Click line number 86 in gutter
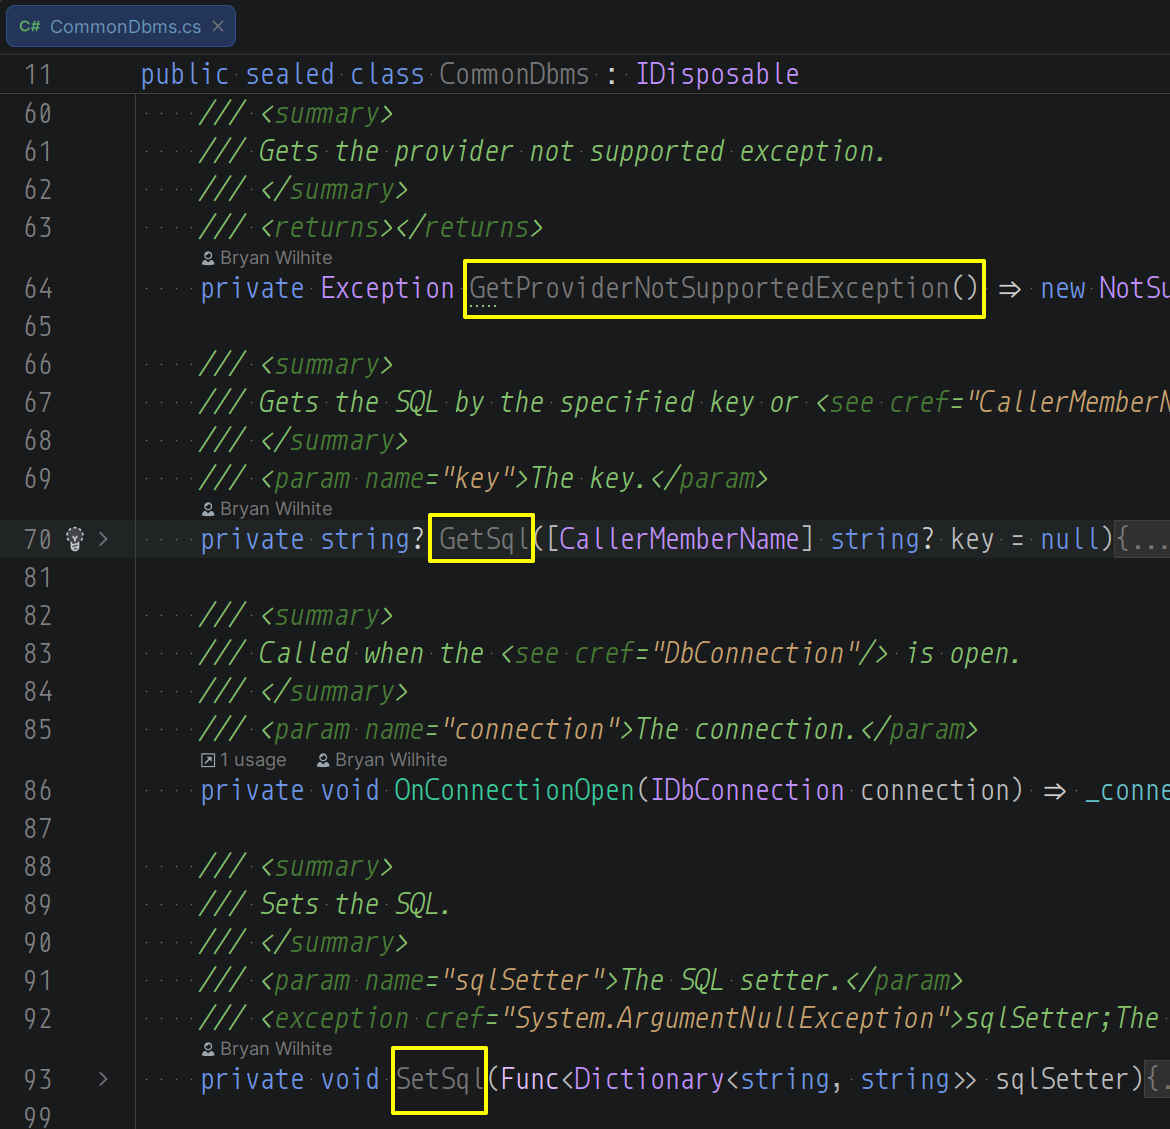The height and width of the screenshot is (1129, 1170). click(38, 790)
